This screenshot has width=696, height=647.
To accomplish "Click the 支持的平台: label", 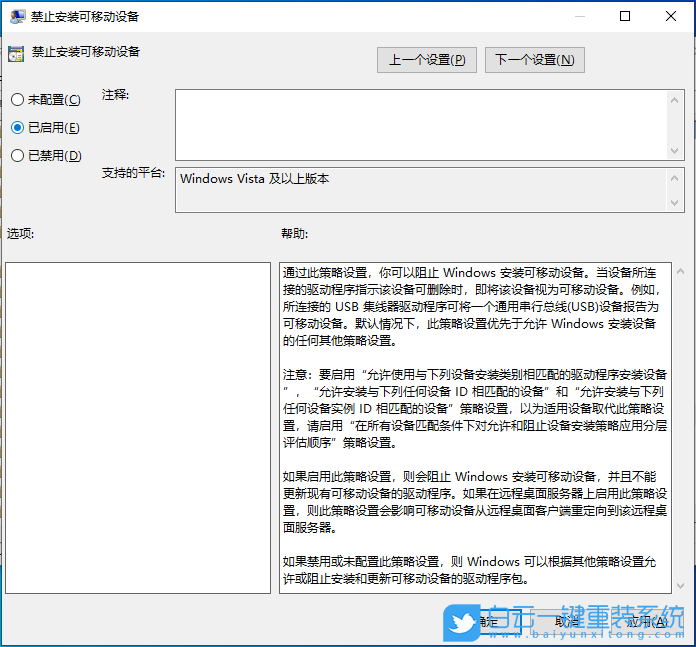I will point(133,173).
